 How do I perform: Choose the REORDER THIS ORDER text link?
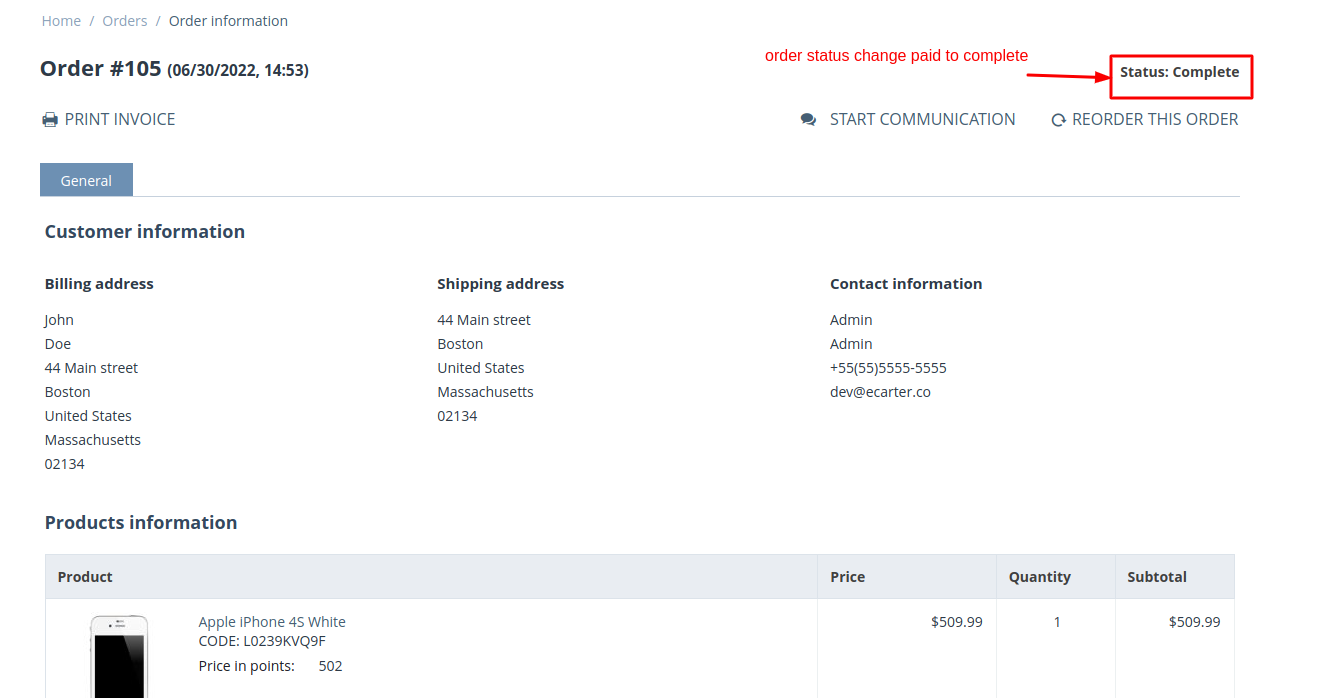pos(1155,120)
